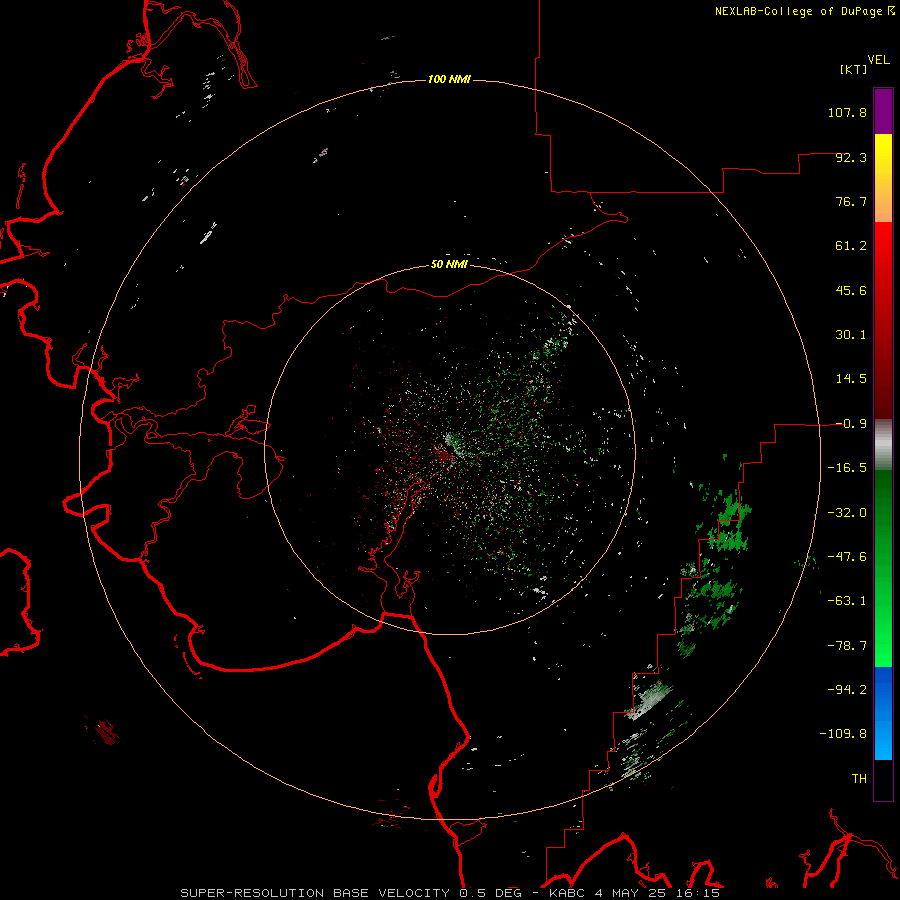Click the -94.2 velocity scale value
Image resolution: width=900 pixels, height=900 pixels.
tap(847, 690)
